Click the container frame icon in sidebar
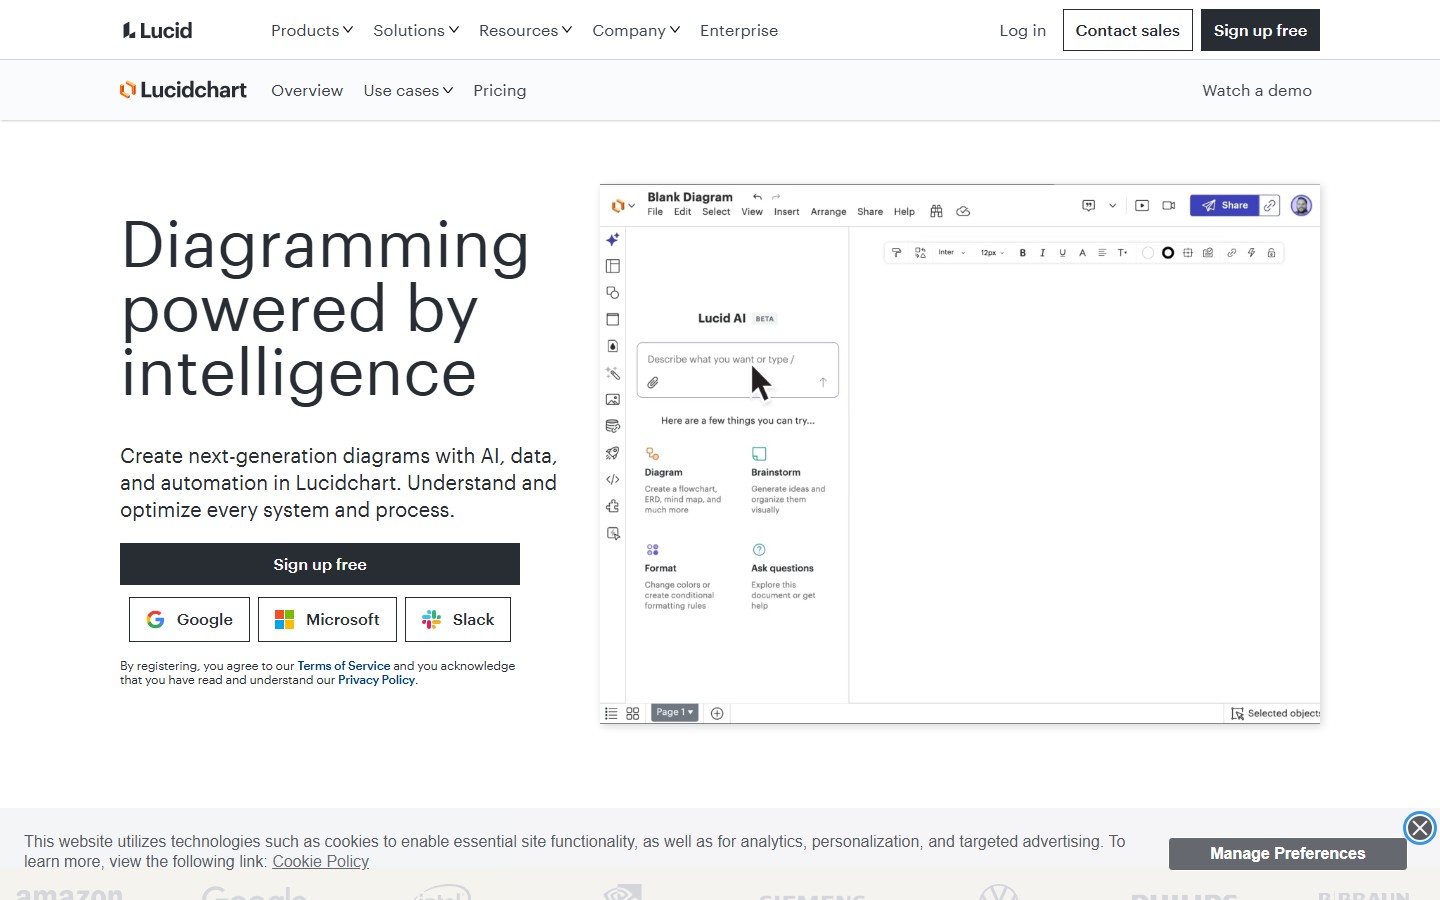The width and height of the screenshot is (1440, 900). click(x=613, y=320)
